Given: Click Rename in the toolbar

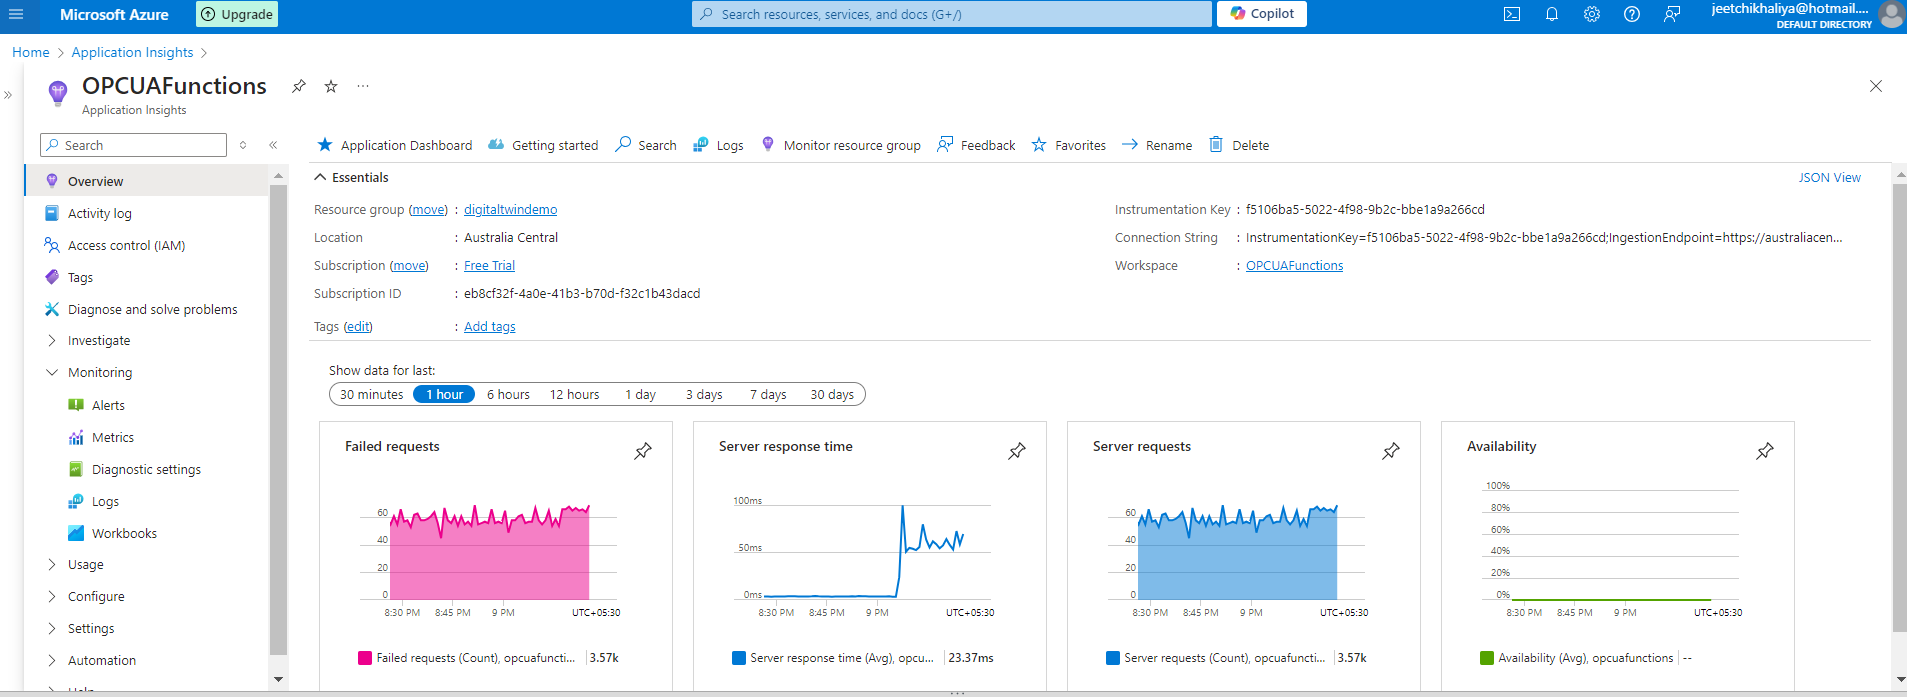Looking at the screenshot, I should (1157, 145).
